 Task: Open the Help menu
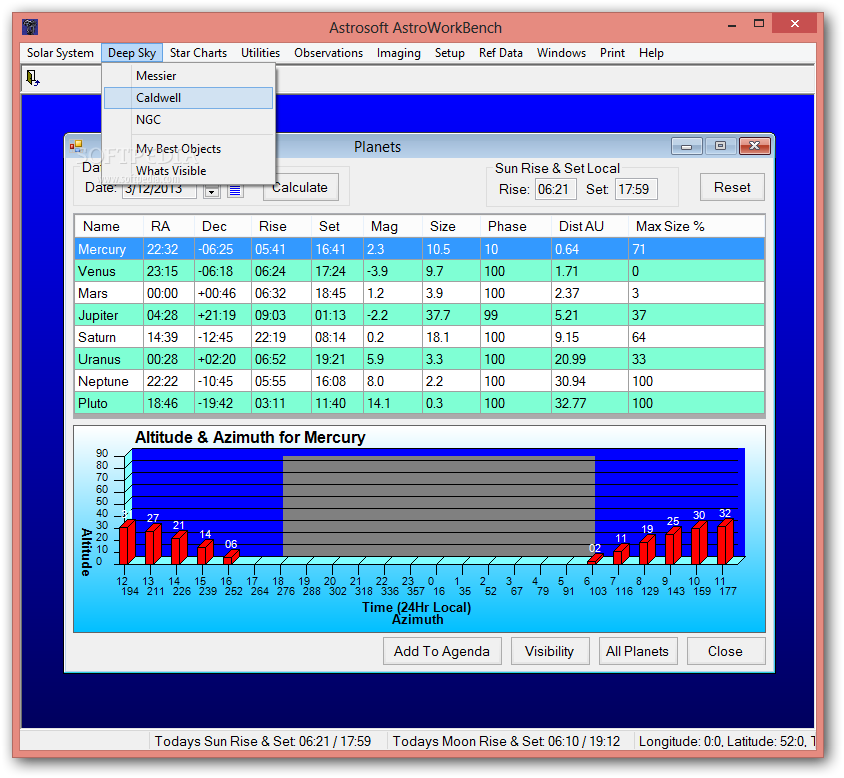[x=651, y=53]
